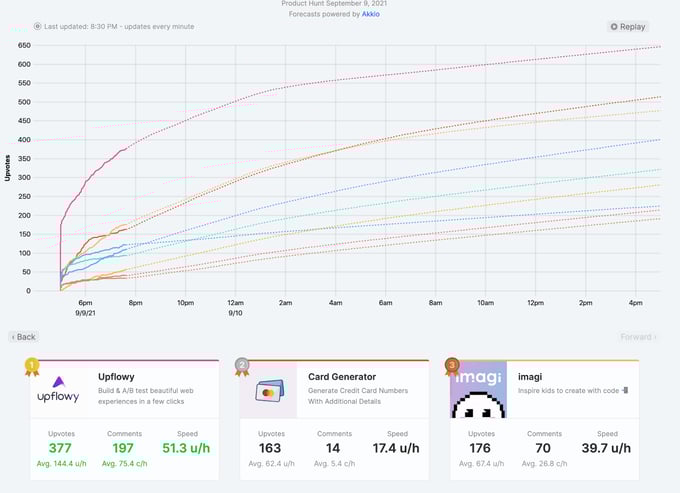Click the clock icon beside Last updated

[x=38, y=27]
